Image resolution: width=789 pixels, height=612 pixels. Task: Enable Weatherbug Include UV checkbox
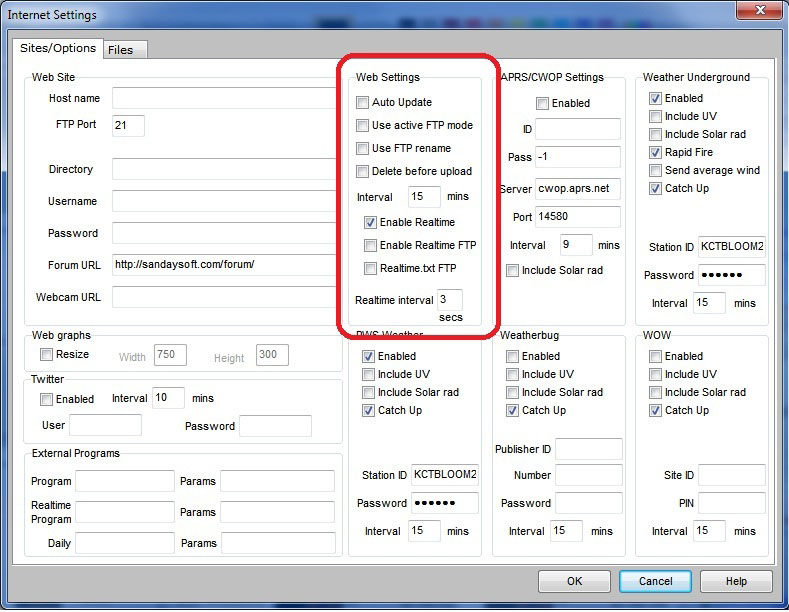[x=512, y=375]
